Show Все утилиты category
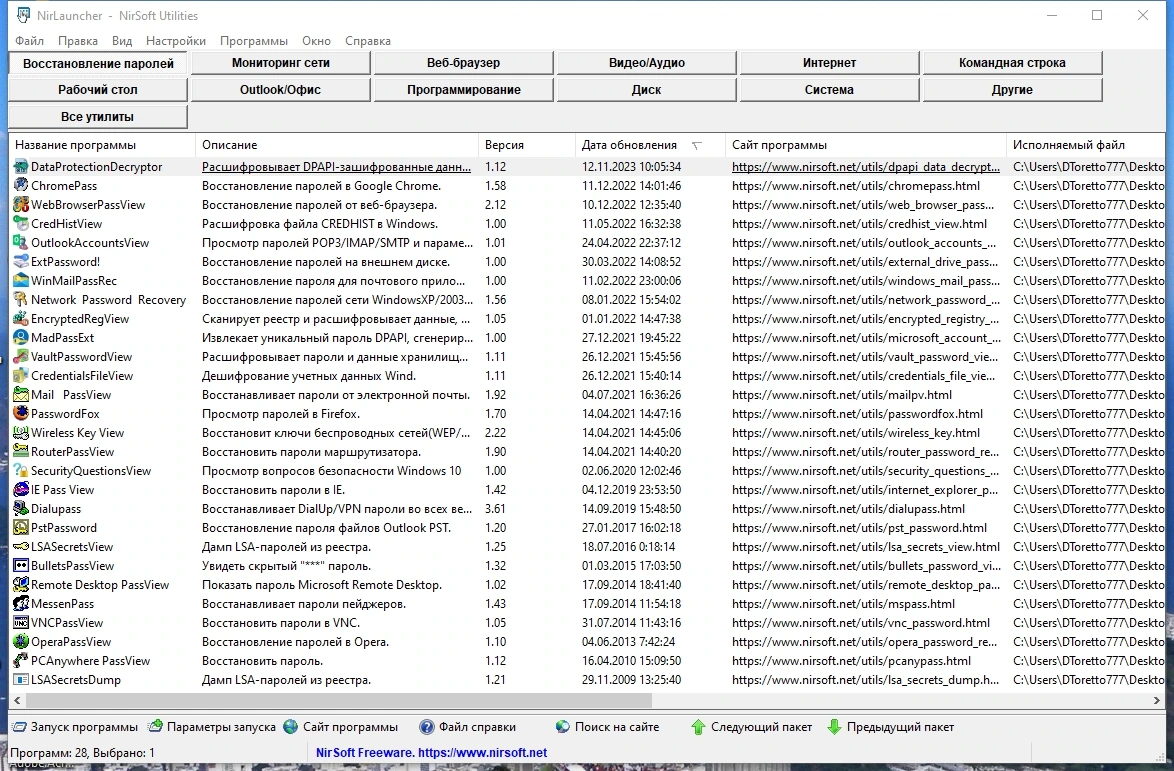This screenshot has height=771, width=1174. coord(97,117)
